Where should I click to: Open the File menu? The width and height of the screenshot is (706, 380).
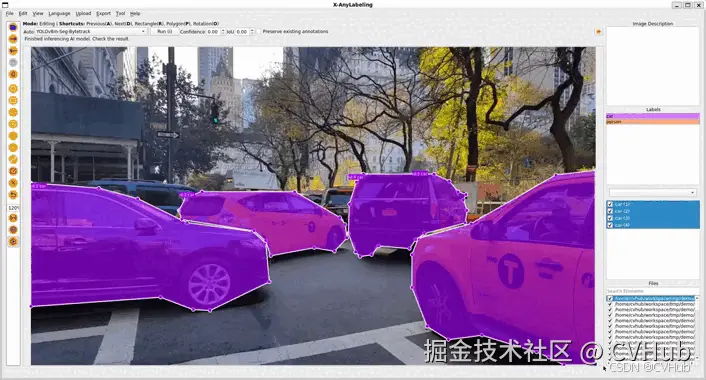9,14
